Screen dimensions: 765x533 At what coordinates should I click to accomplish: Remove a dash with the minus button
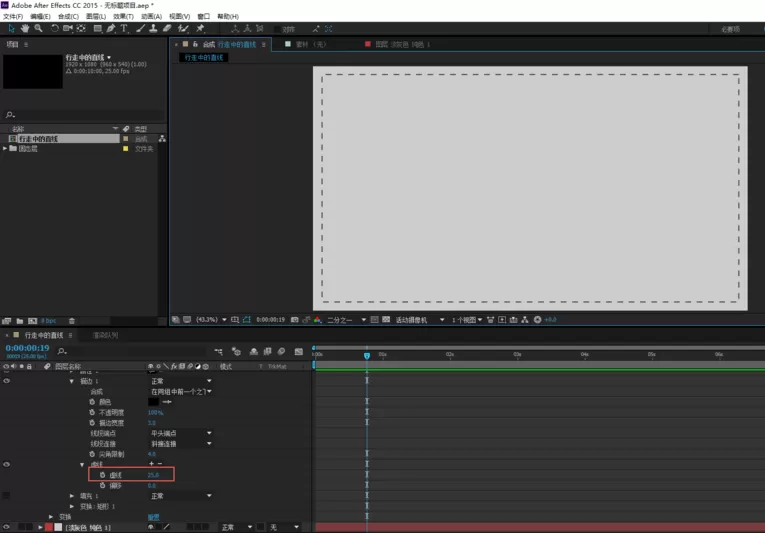pos(160,464)
